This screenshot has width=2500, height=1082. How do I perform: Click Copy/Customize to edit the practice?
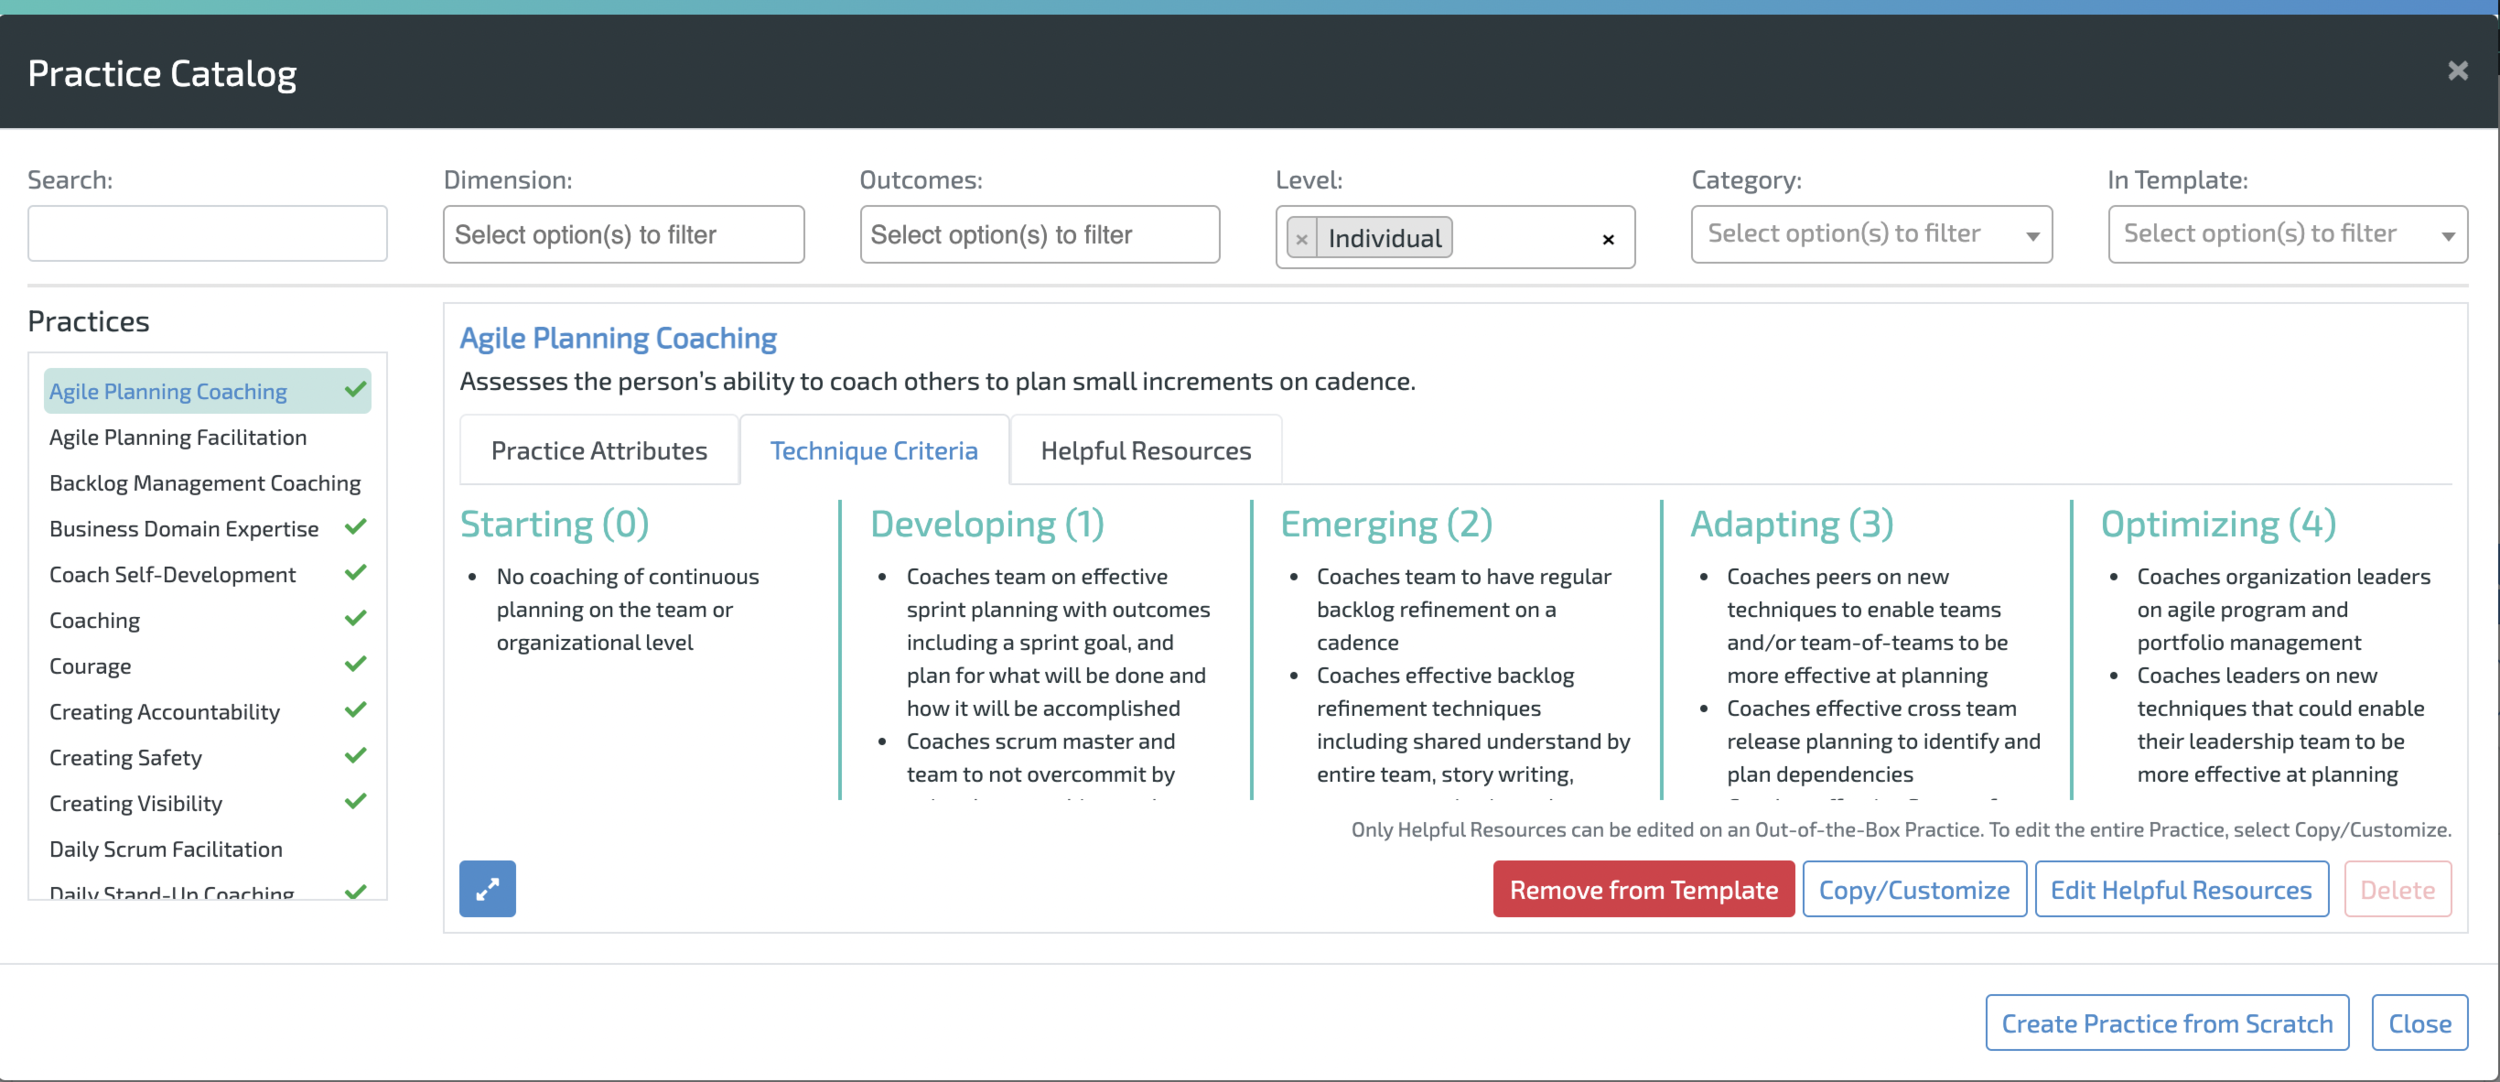pos(1915,889)
